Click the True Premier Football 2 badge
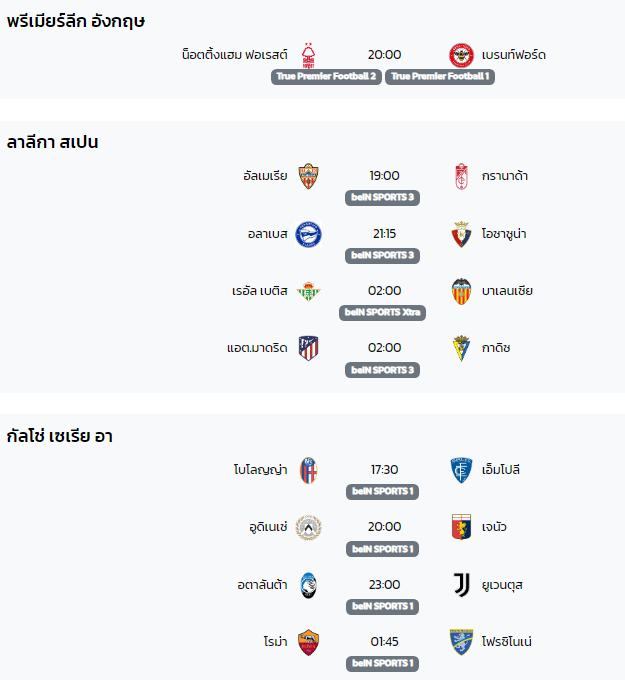This screenshot has height=680, width=625. point(326,77)
